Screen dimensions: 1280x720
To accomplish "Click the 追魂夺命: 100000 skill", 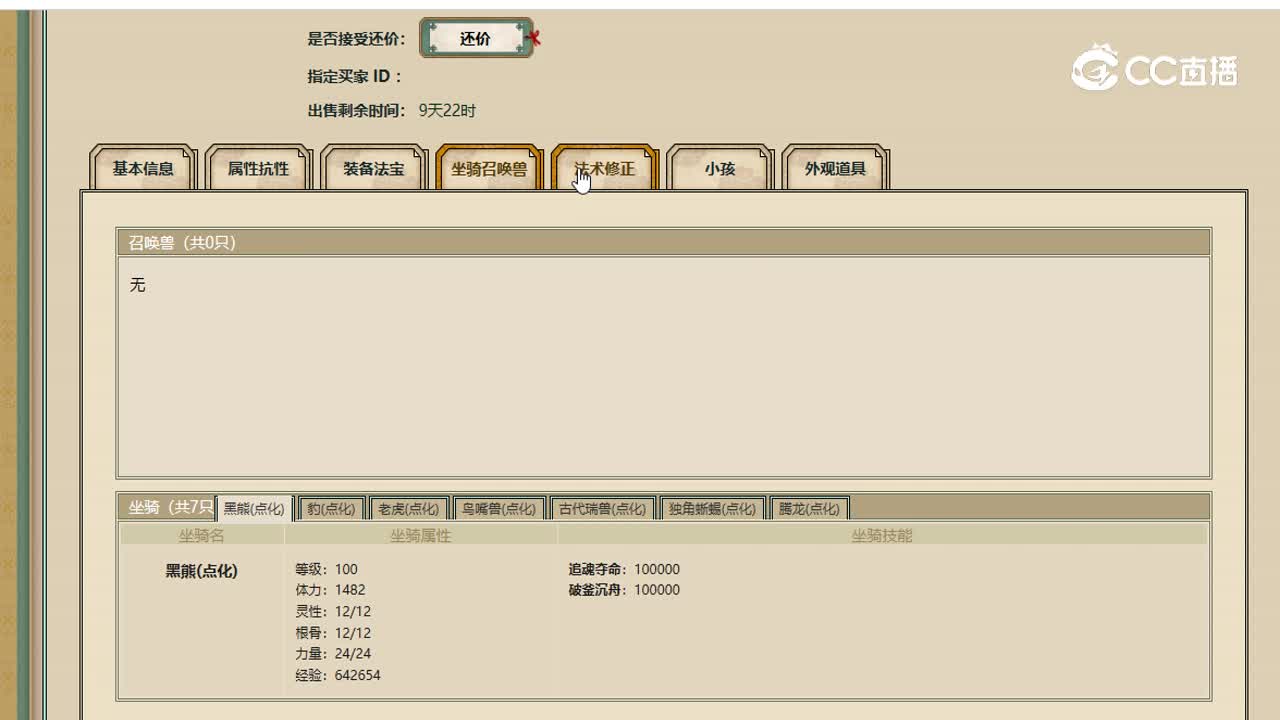I will pos(624,569).
